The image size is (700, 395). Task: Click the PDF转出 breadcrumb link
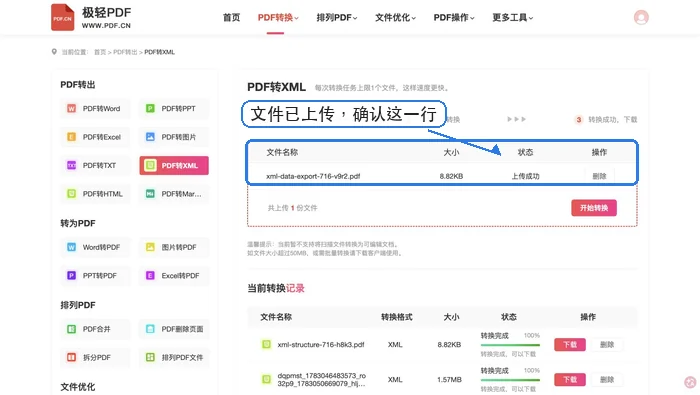coord(125,52)
